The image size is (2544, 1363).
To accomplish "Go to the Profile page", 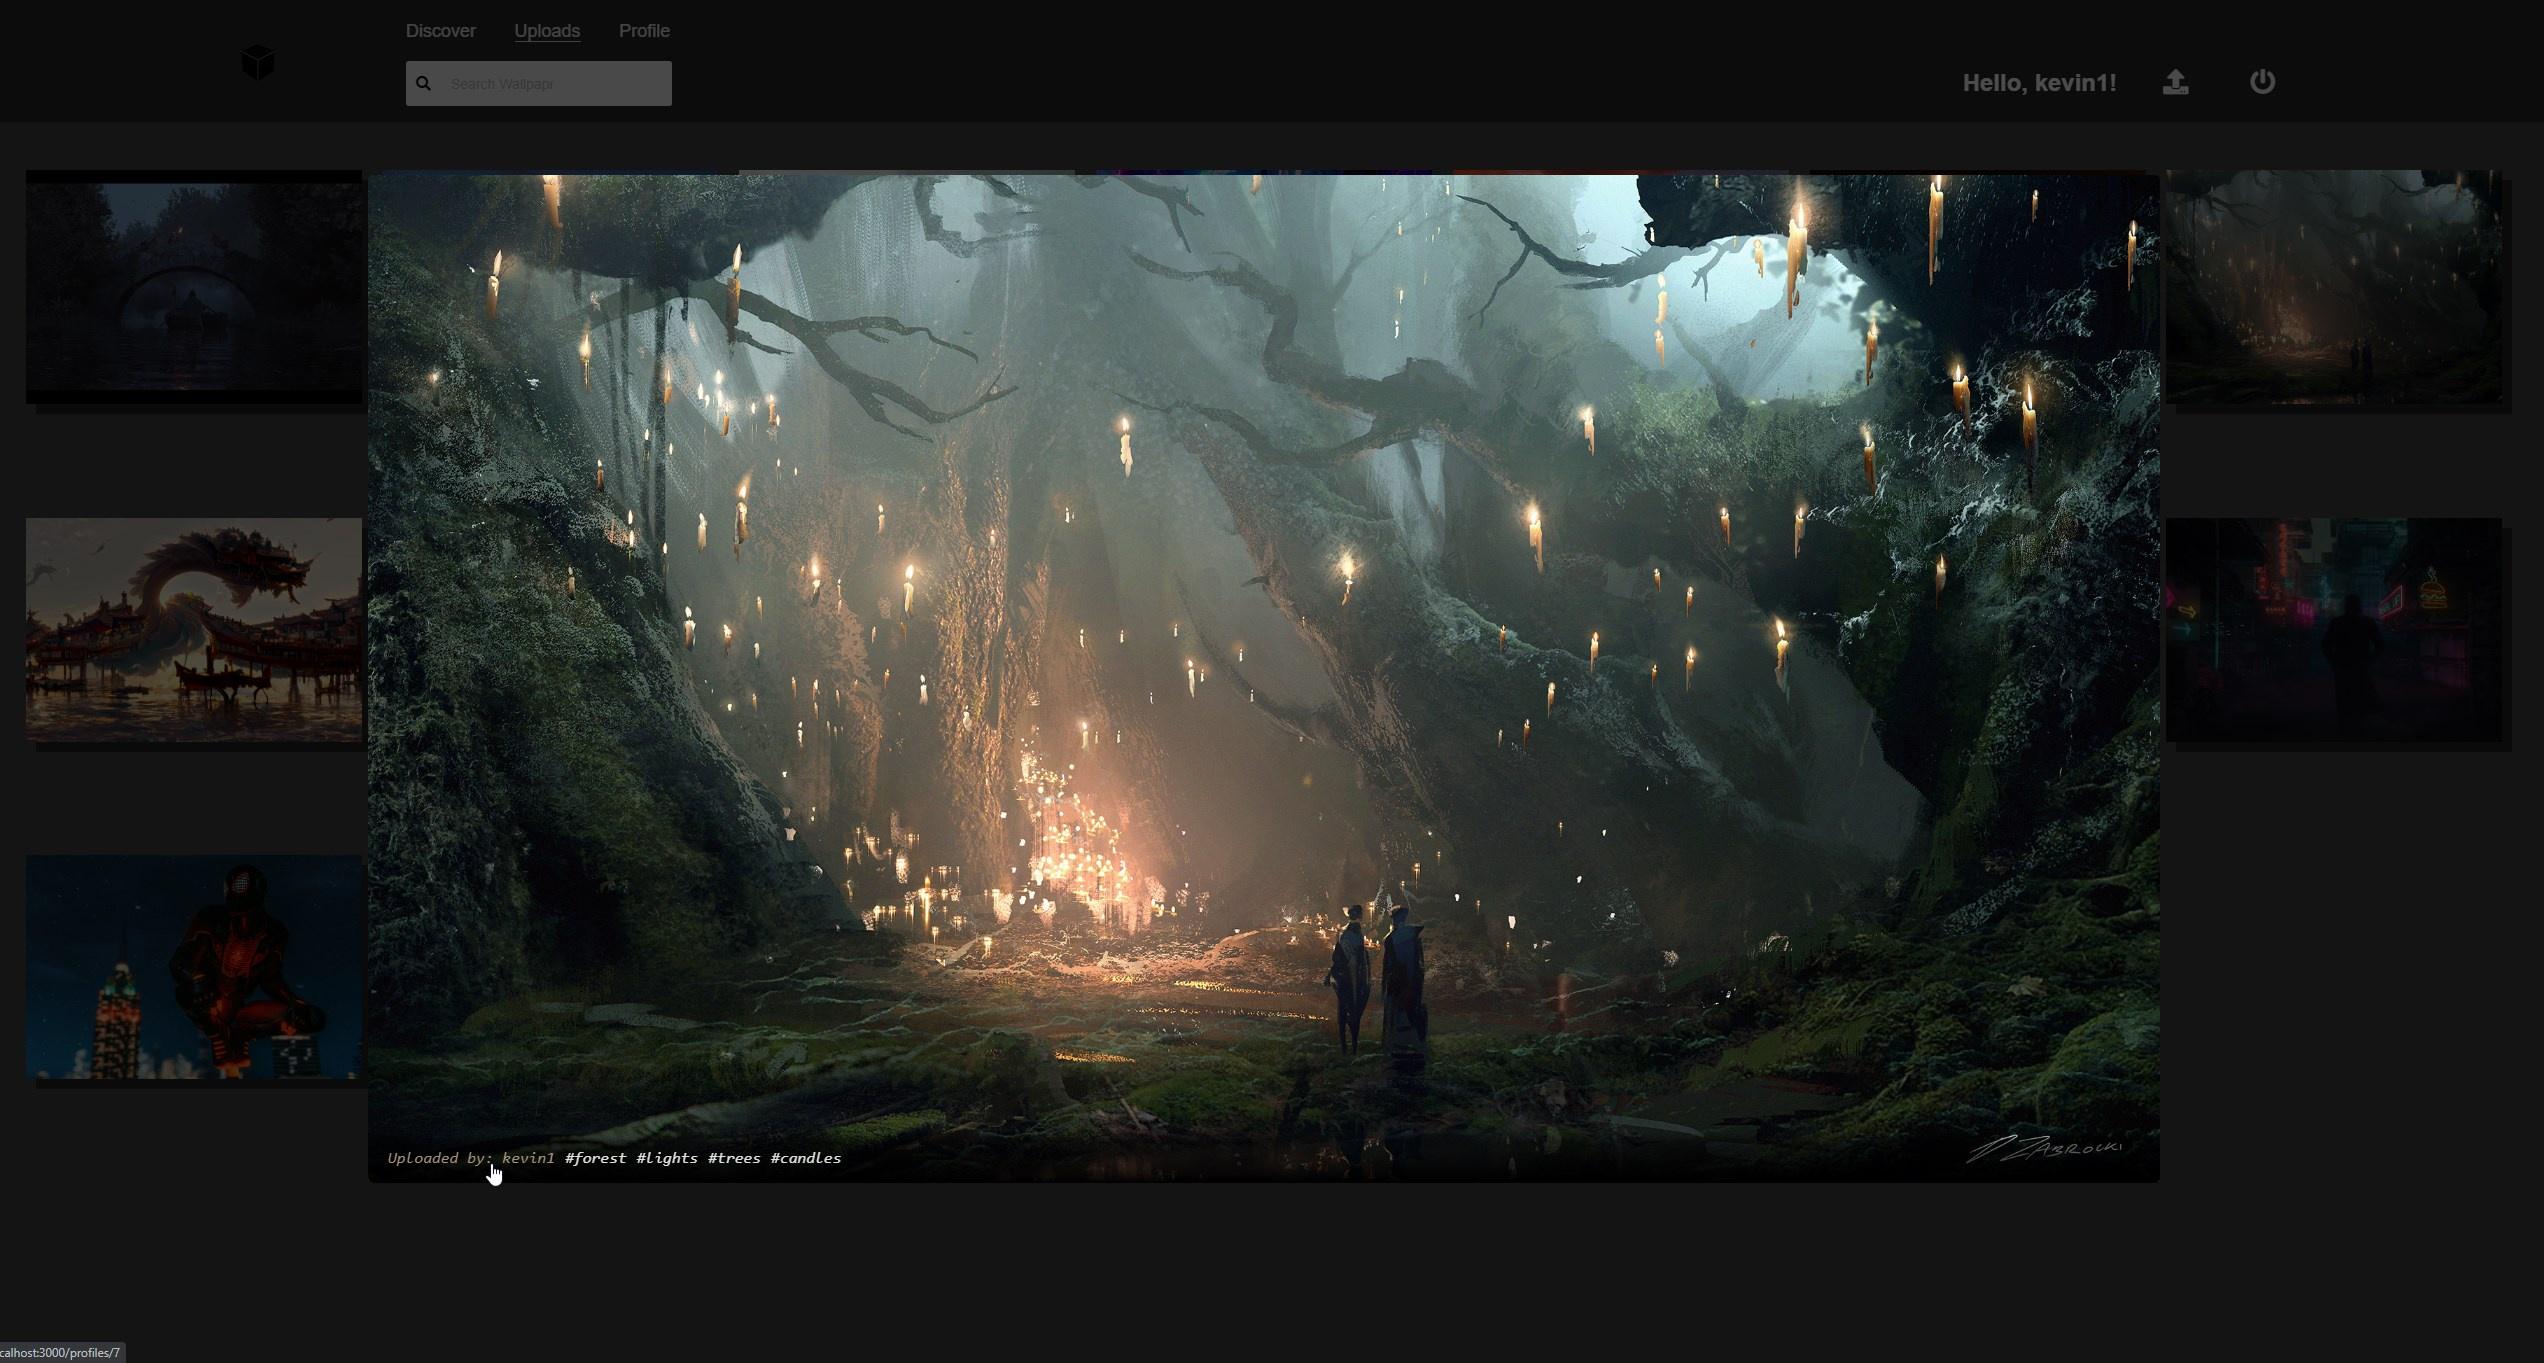I will coord(644,31).
